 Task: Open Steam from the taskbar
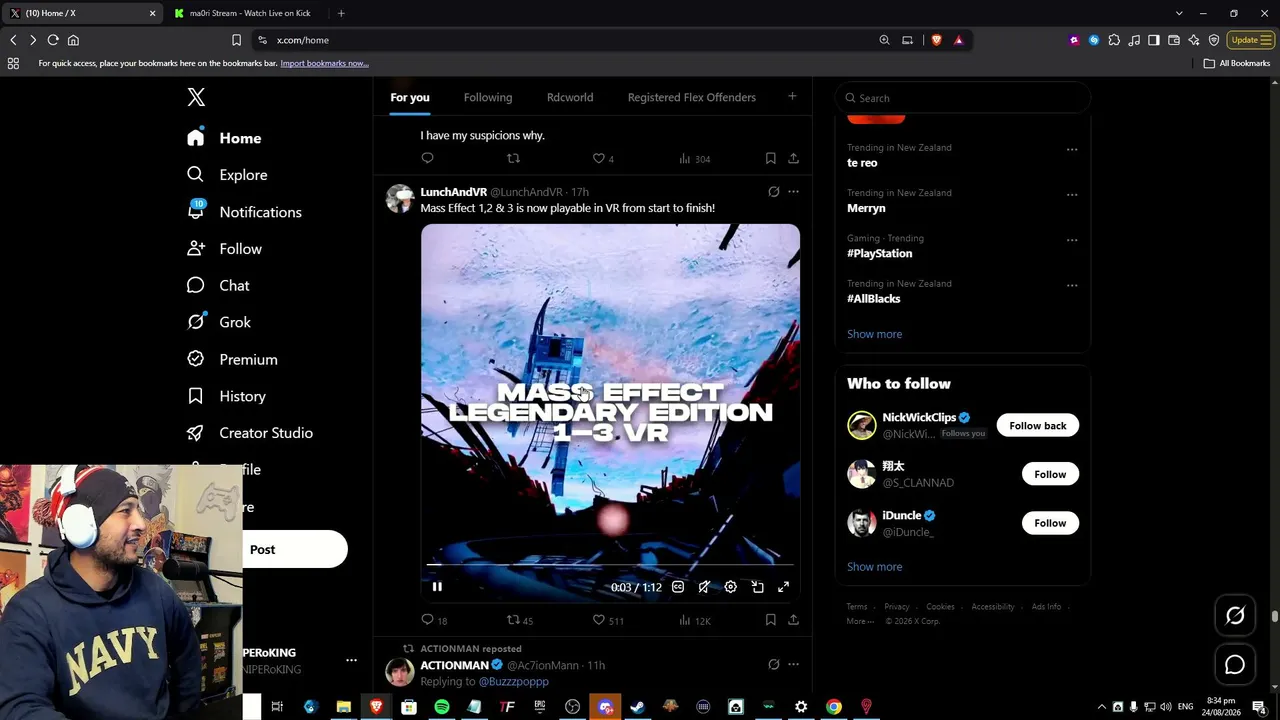click(638, 707)
